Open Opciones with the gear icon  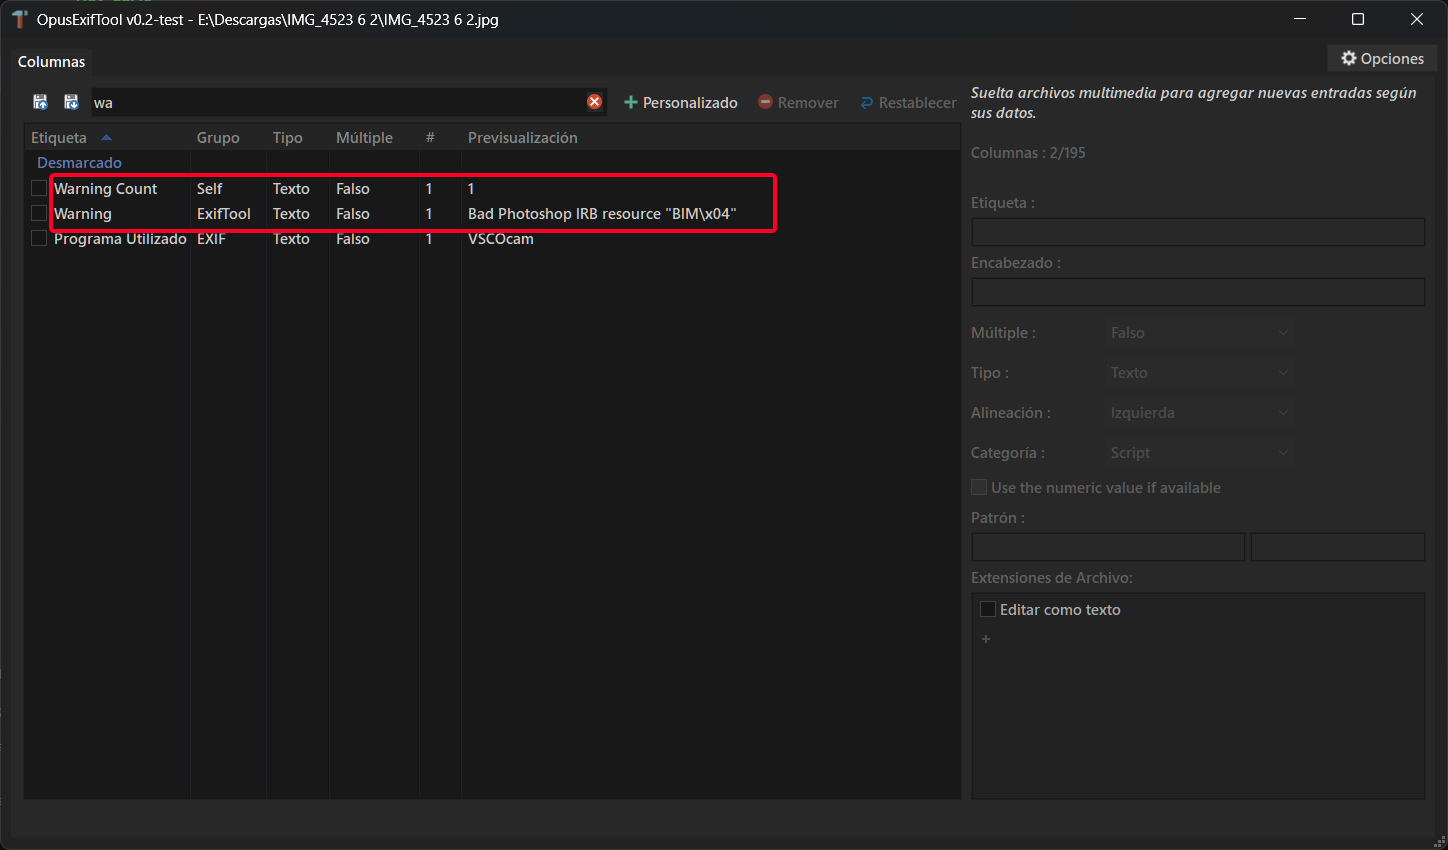point(1382,59)
